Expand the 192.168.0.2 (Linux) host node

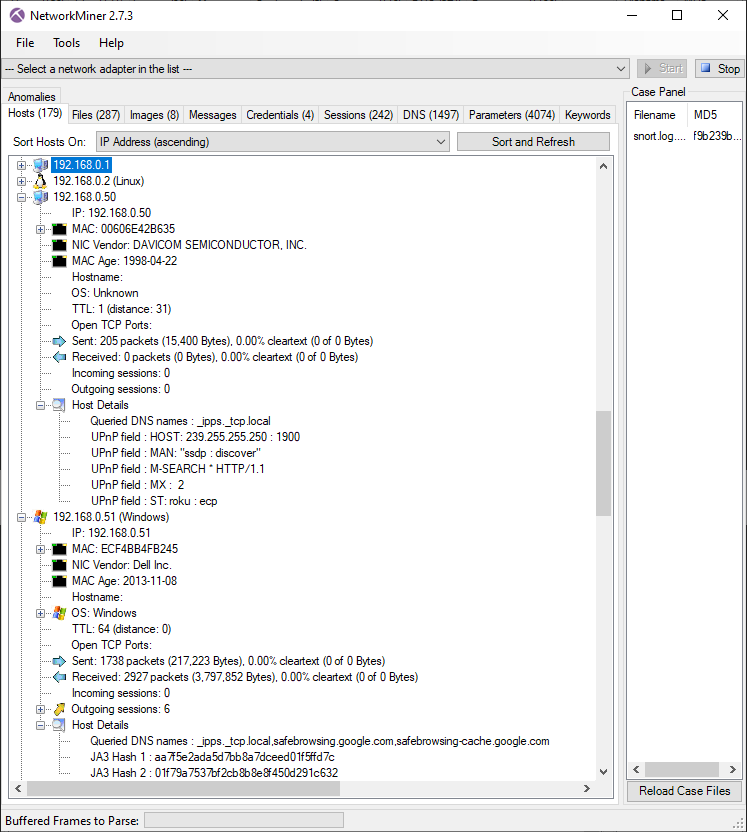coord(21,181)
